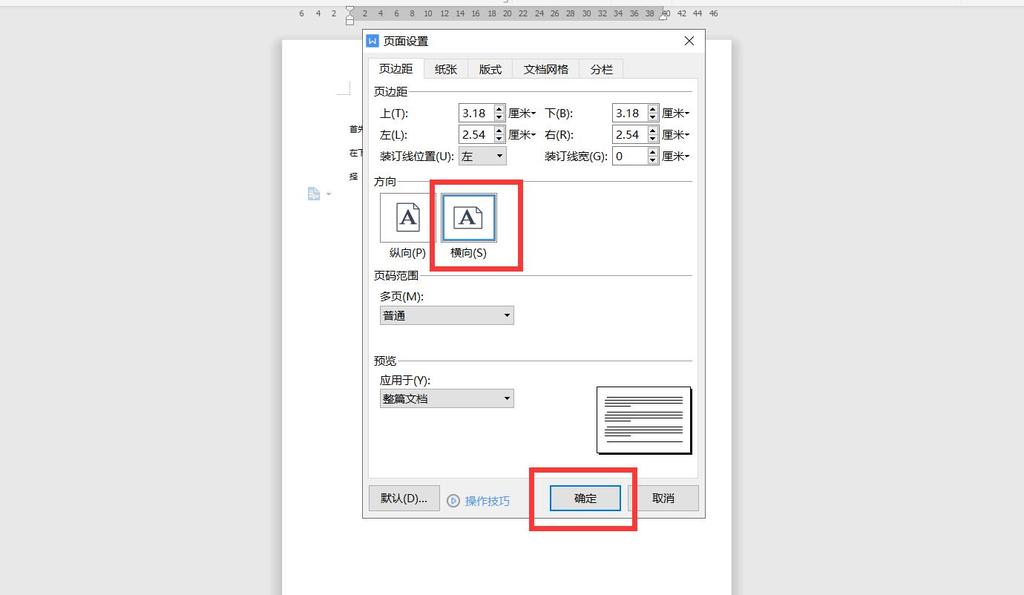1024x595 pixels.
Task: Open the 分栏 tab
Action: (601, 69)
